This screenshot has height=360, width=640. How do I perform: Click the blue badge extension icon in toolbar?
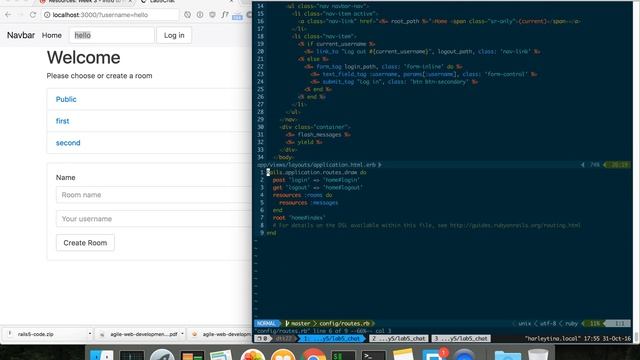(237, 16)
